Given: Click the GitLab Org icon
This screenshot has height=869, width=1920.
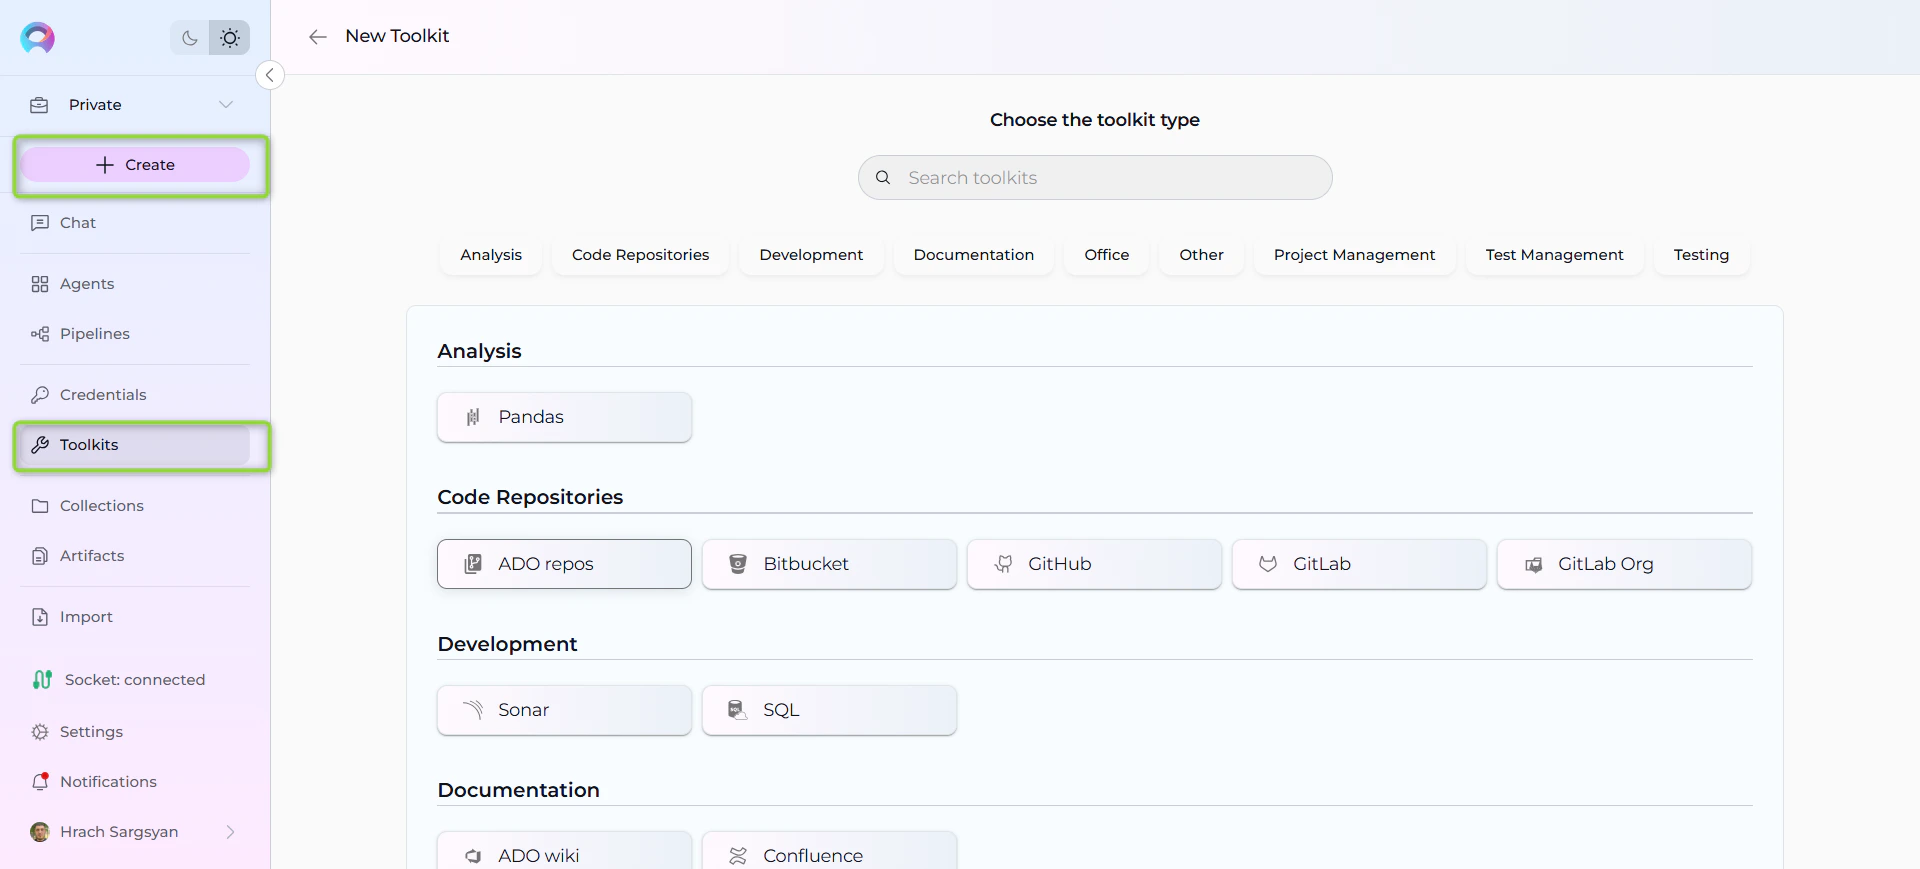Looking at the screenshot, I should click(x=1533, y=565).
